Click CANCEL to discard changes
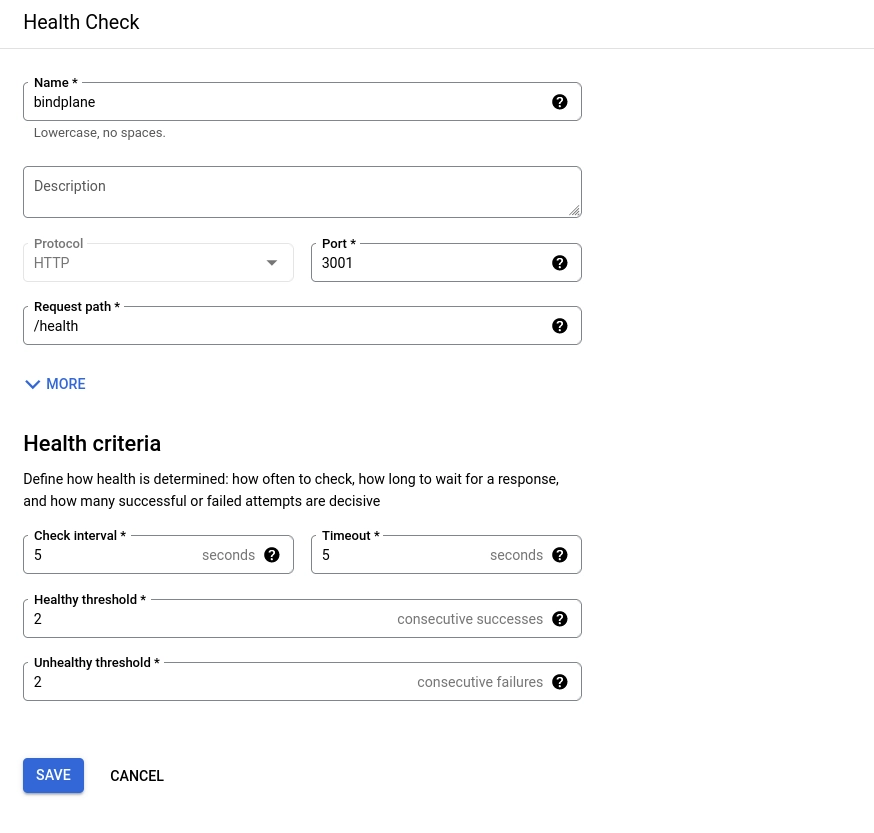The height and width of the screenshot is (833, 874). point(137,775)
